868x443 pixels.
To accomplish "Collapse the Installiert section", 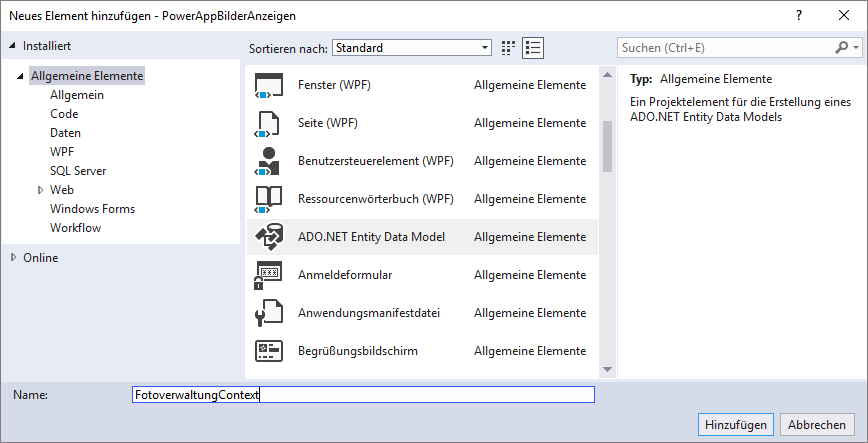I will tap(12, 46).
